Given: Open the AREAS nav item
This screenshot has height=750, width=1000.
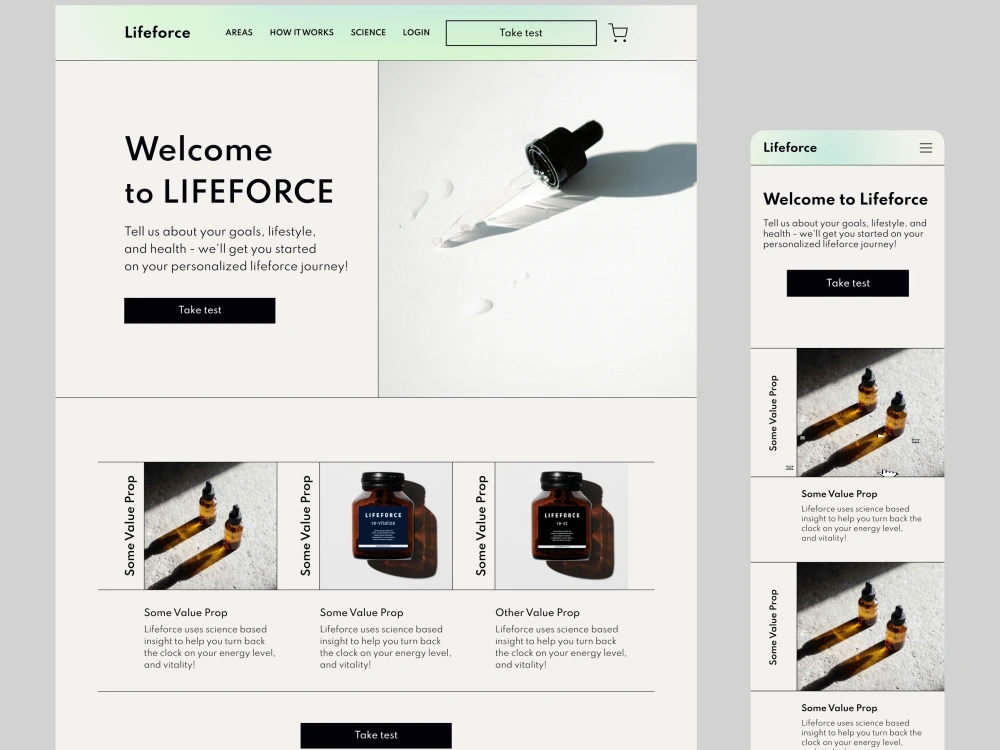Looking at the screenshot, I should click(239, 33).
